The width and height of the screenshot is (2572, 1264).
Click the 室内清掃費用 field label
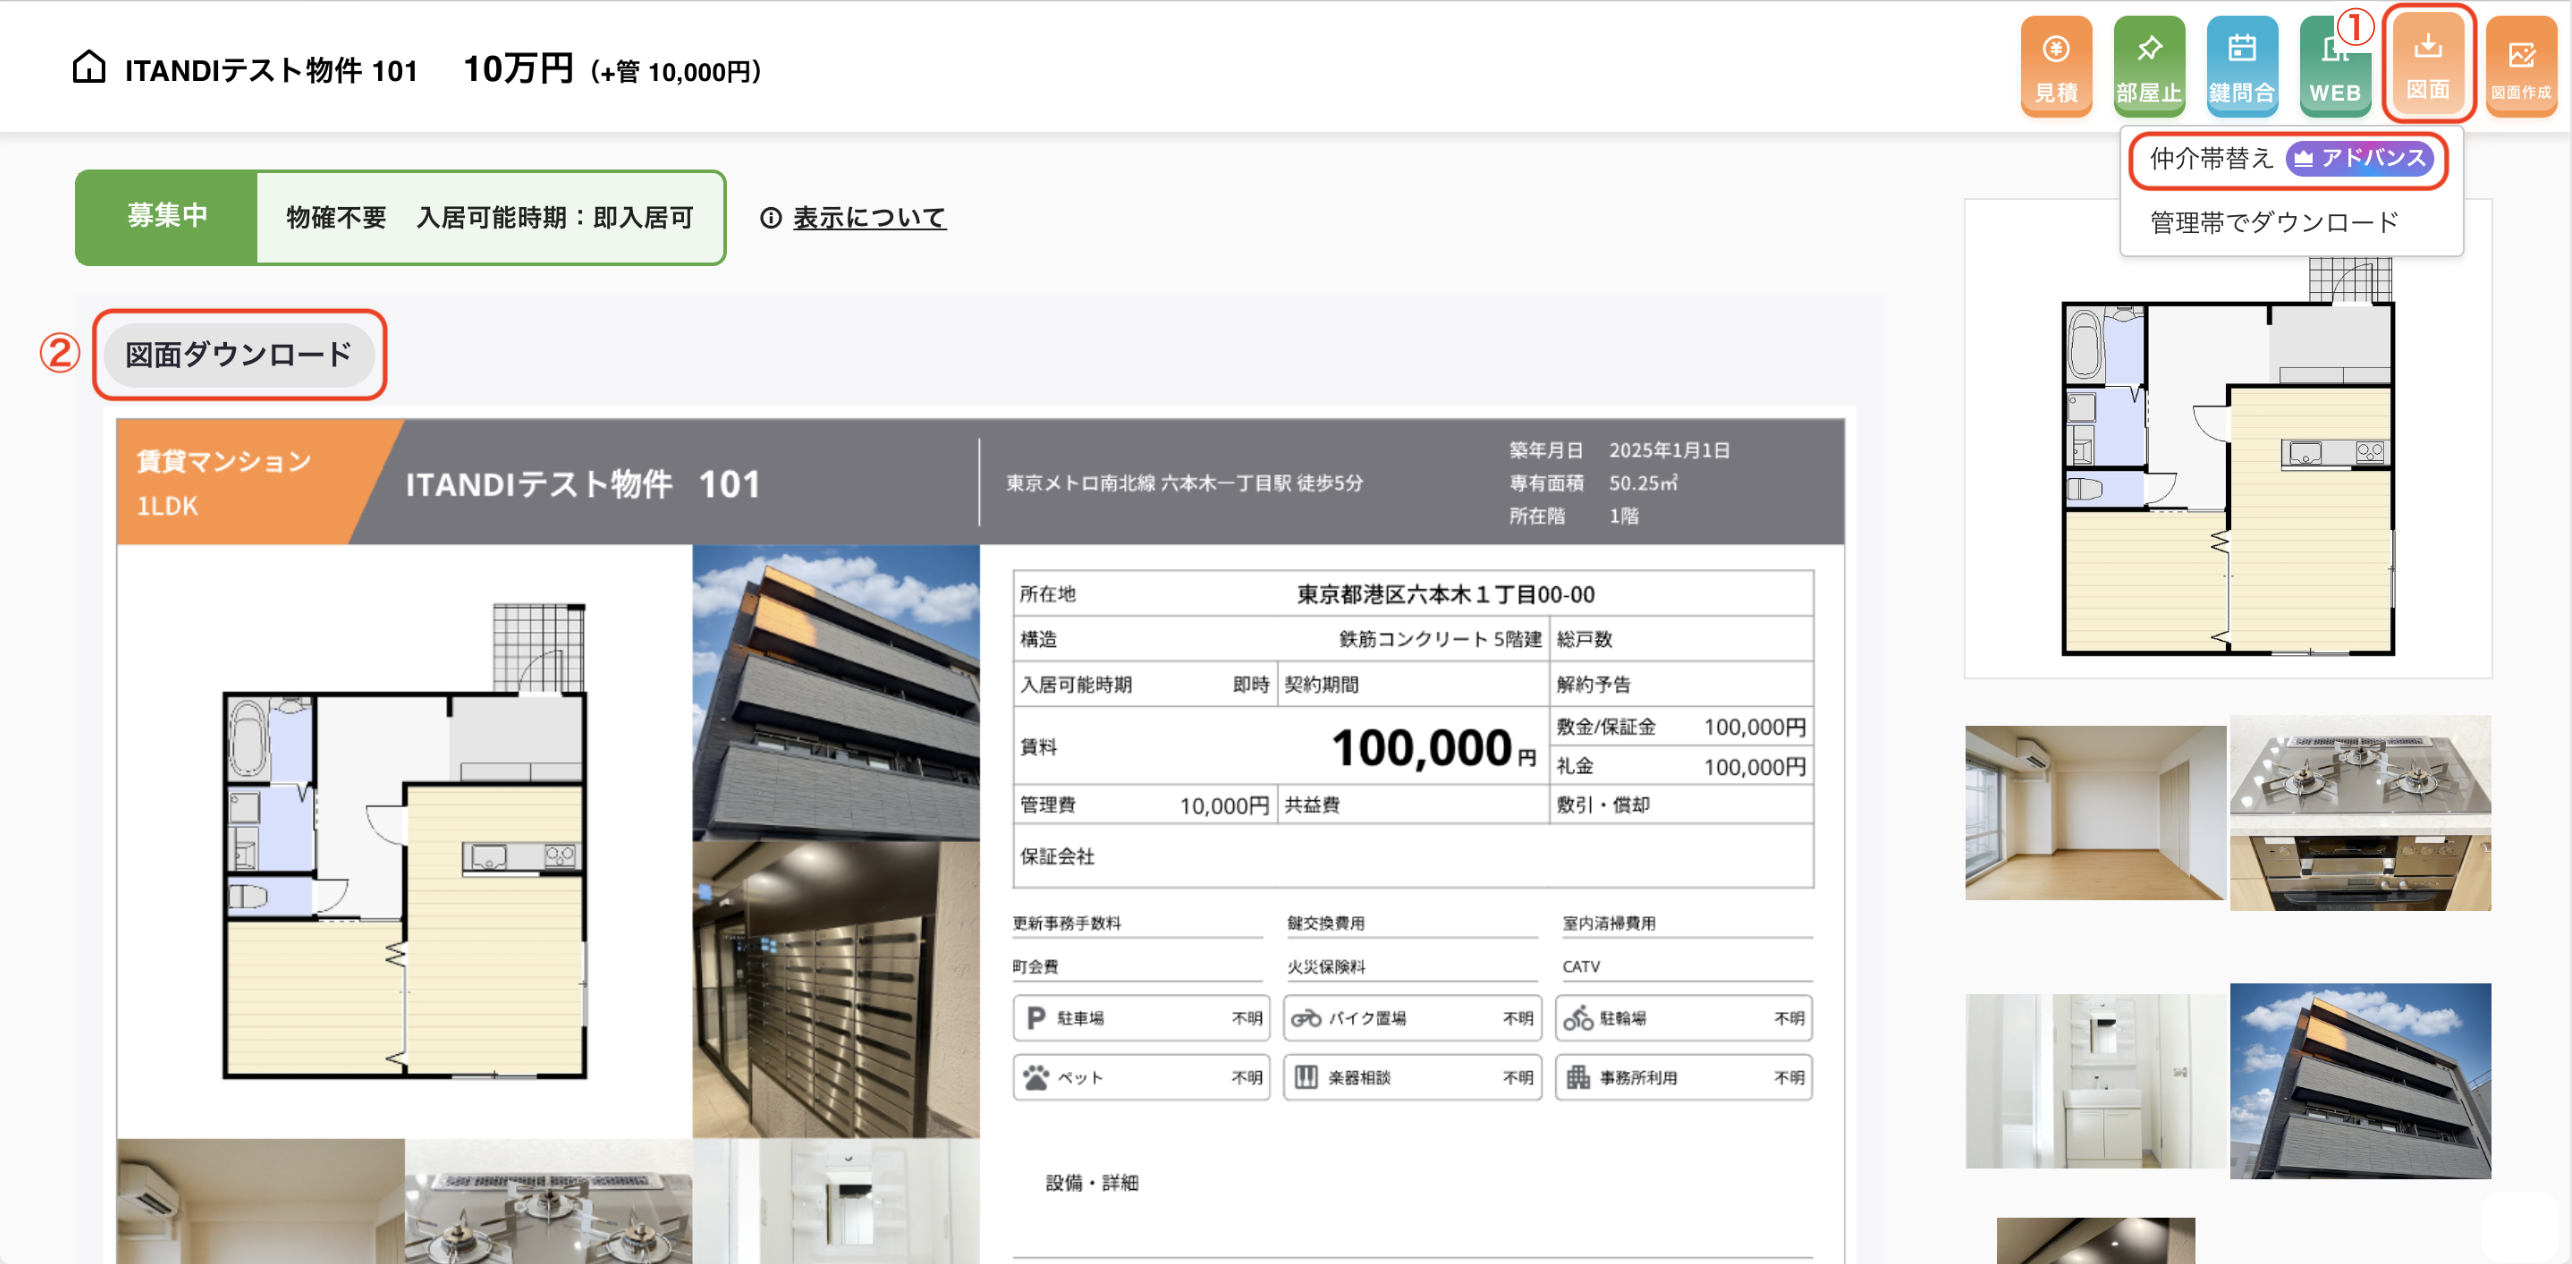click(1609, 922)
